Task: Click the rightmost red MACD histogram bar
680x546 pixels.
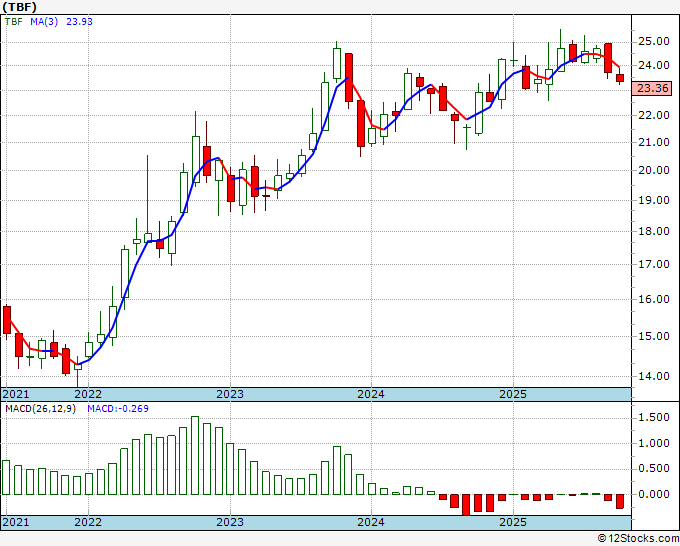Action: point(620,501)
